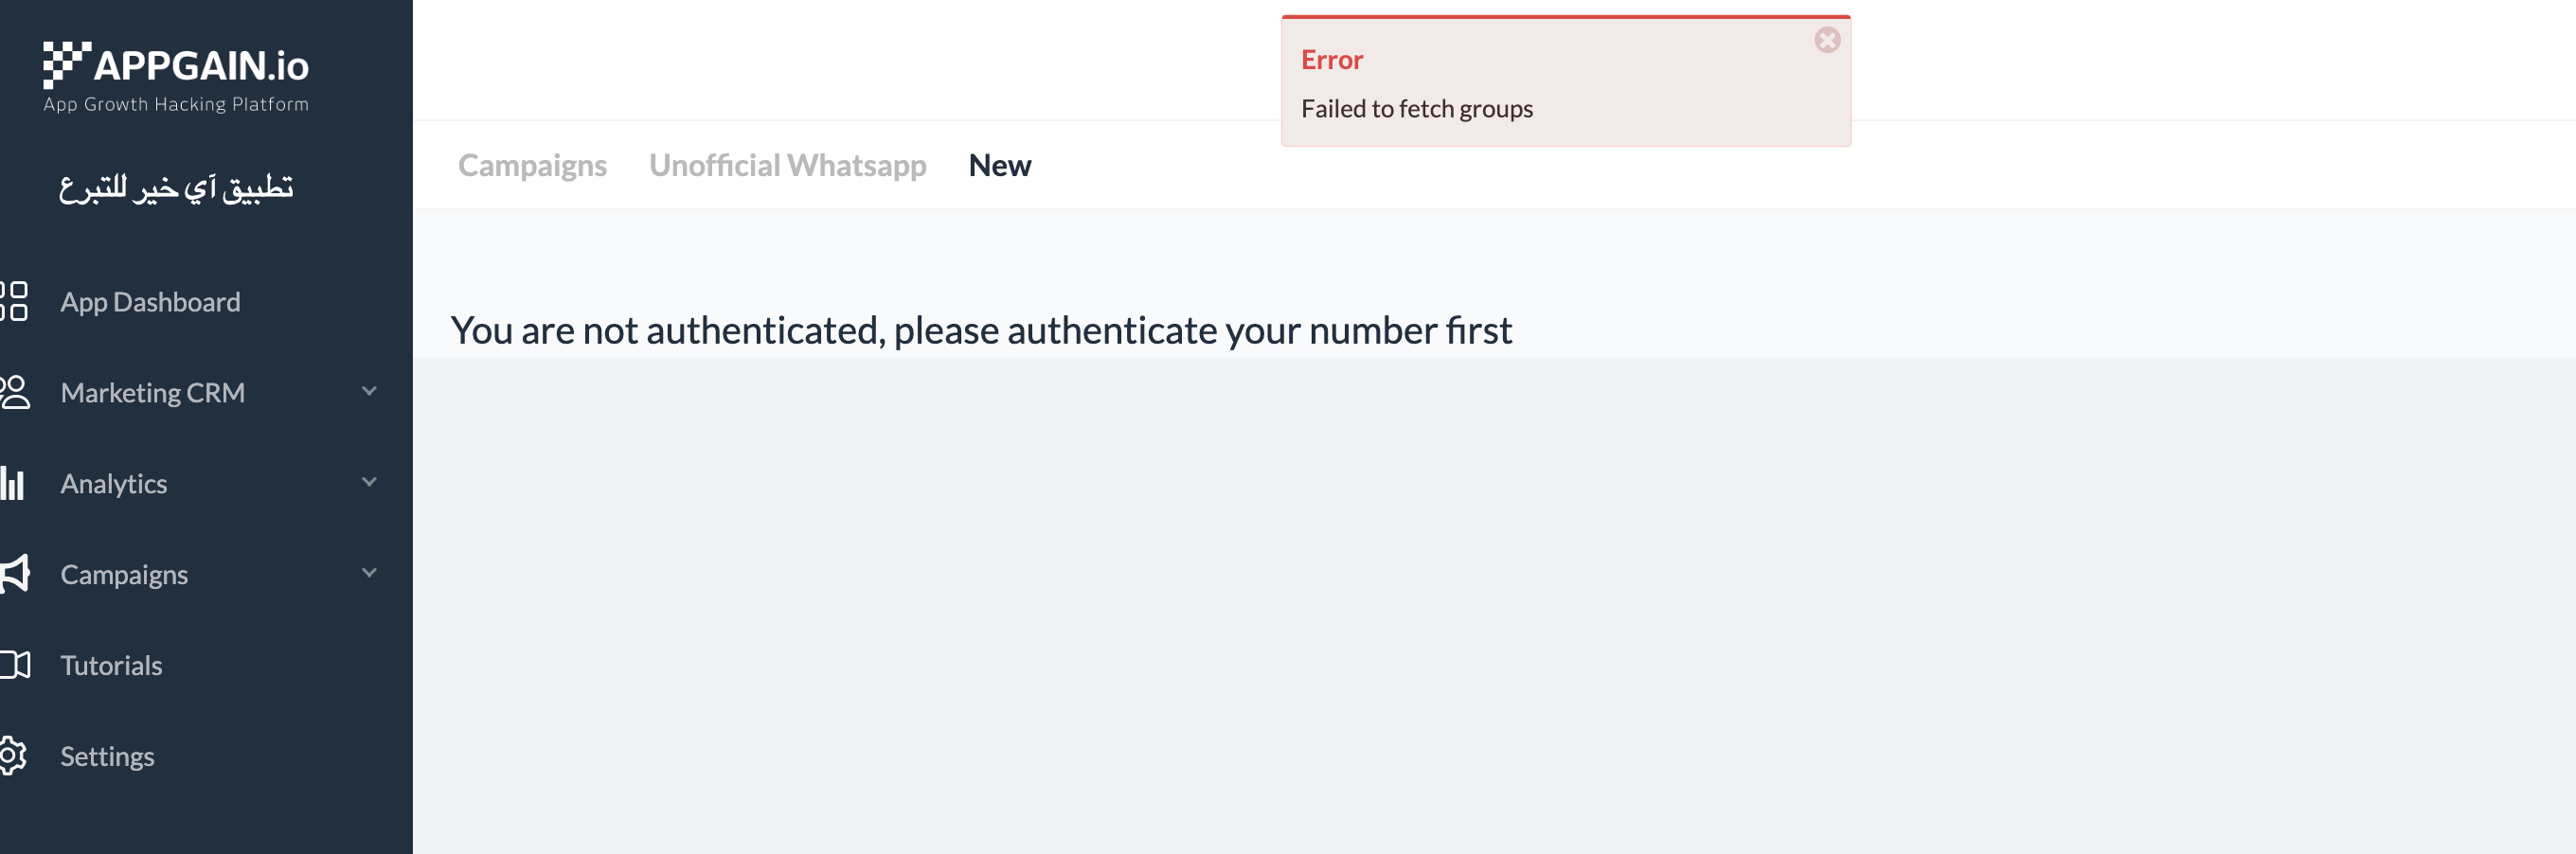Click the Marketing CRM people icon
The width and height of the screenshot is (2576, 854).
point(15,392)
